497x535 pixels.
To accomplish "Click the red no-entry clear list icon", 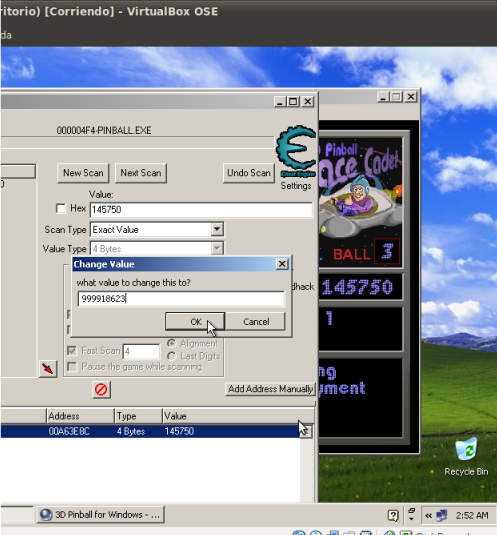I will [101, 389].
